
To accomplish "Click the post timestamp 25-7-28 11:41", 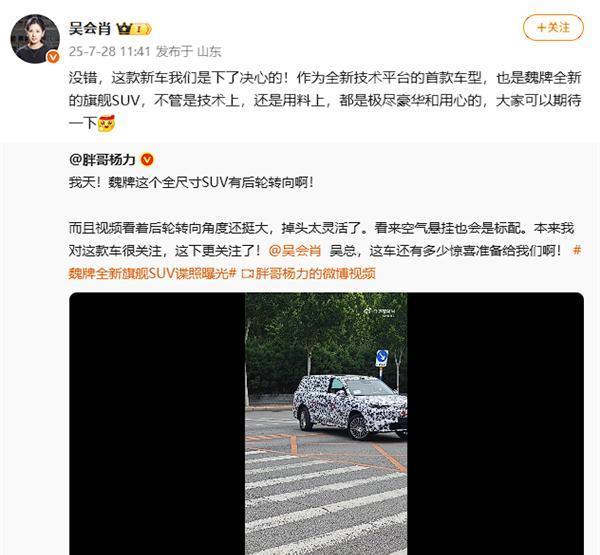I will (109, 51).
